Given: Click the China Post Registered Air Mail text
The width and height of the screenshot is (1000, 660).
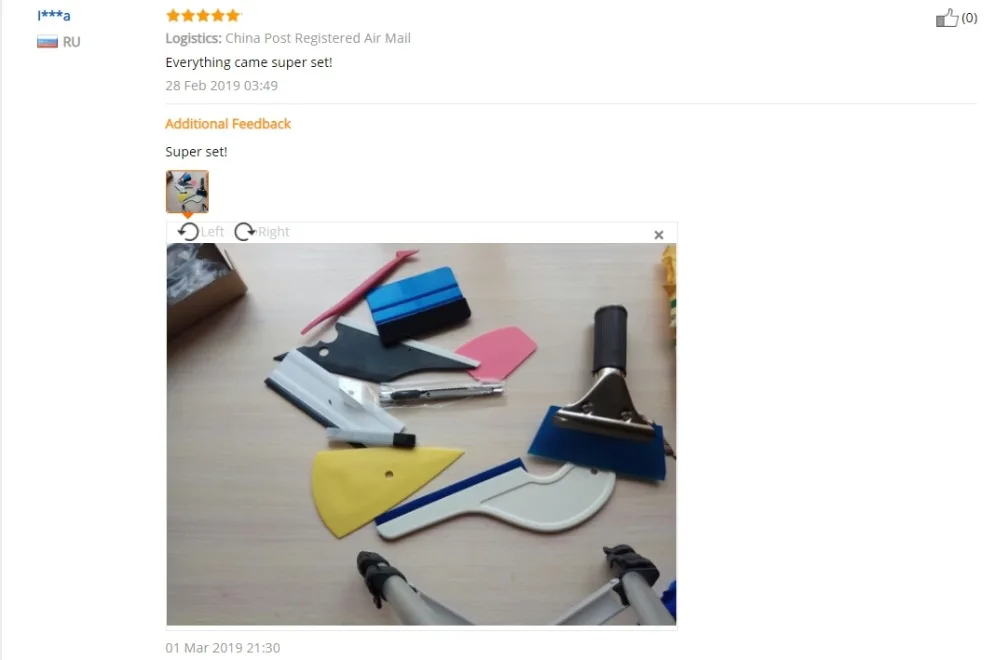Looking at the screenshot, I should click(318, 38).
